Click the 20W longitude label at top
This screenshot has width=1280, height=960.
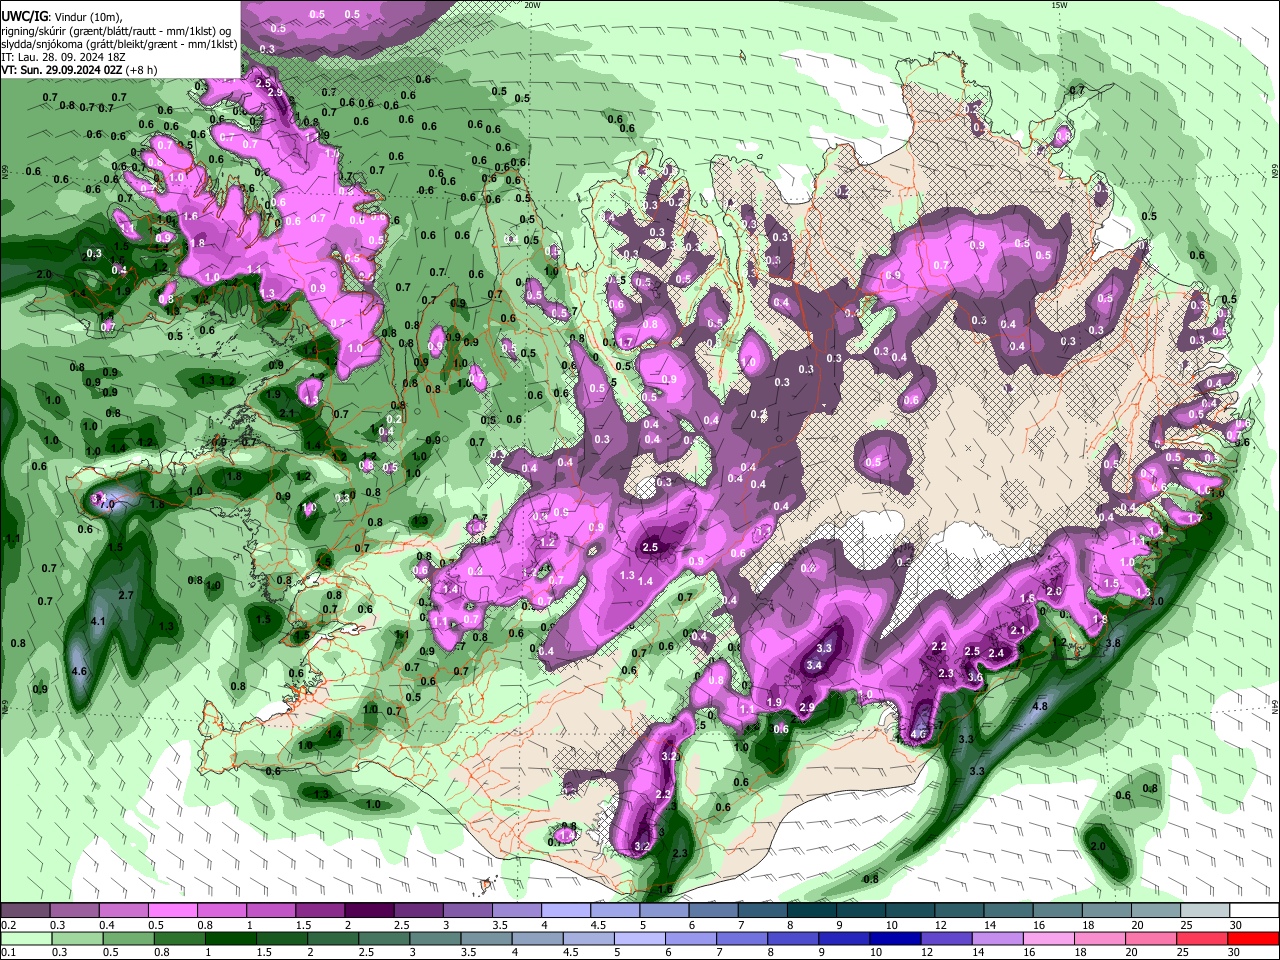click(x=532, y=5)
